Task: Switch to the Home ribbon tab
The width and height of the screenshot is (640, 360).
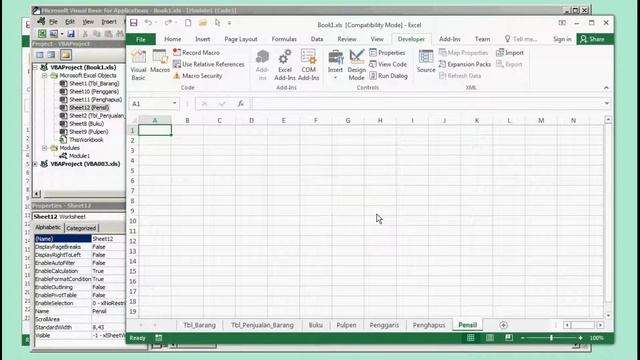Action: (x=172, y=39)
